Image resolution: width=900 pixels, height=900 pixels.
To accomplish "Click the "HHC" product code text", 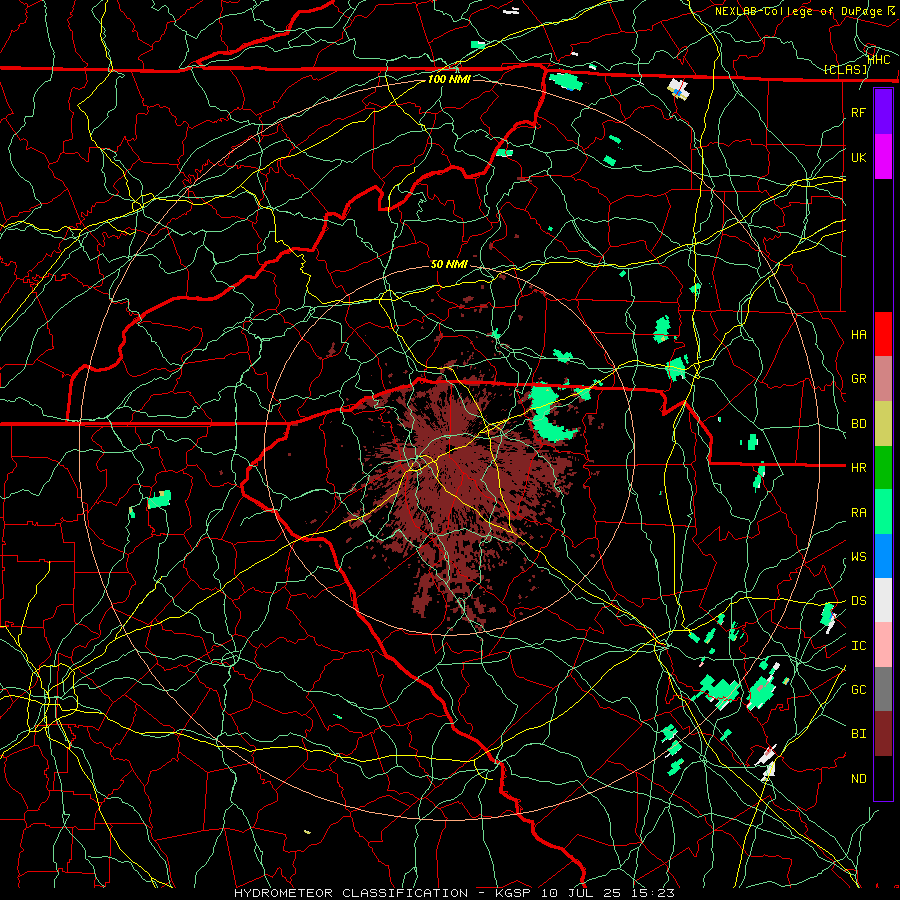I will point(879,59).
